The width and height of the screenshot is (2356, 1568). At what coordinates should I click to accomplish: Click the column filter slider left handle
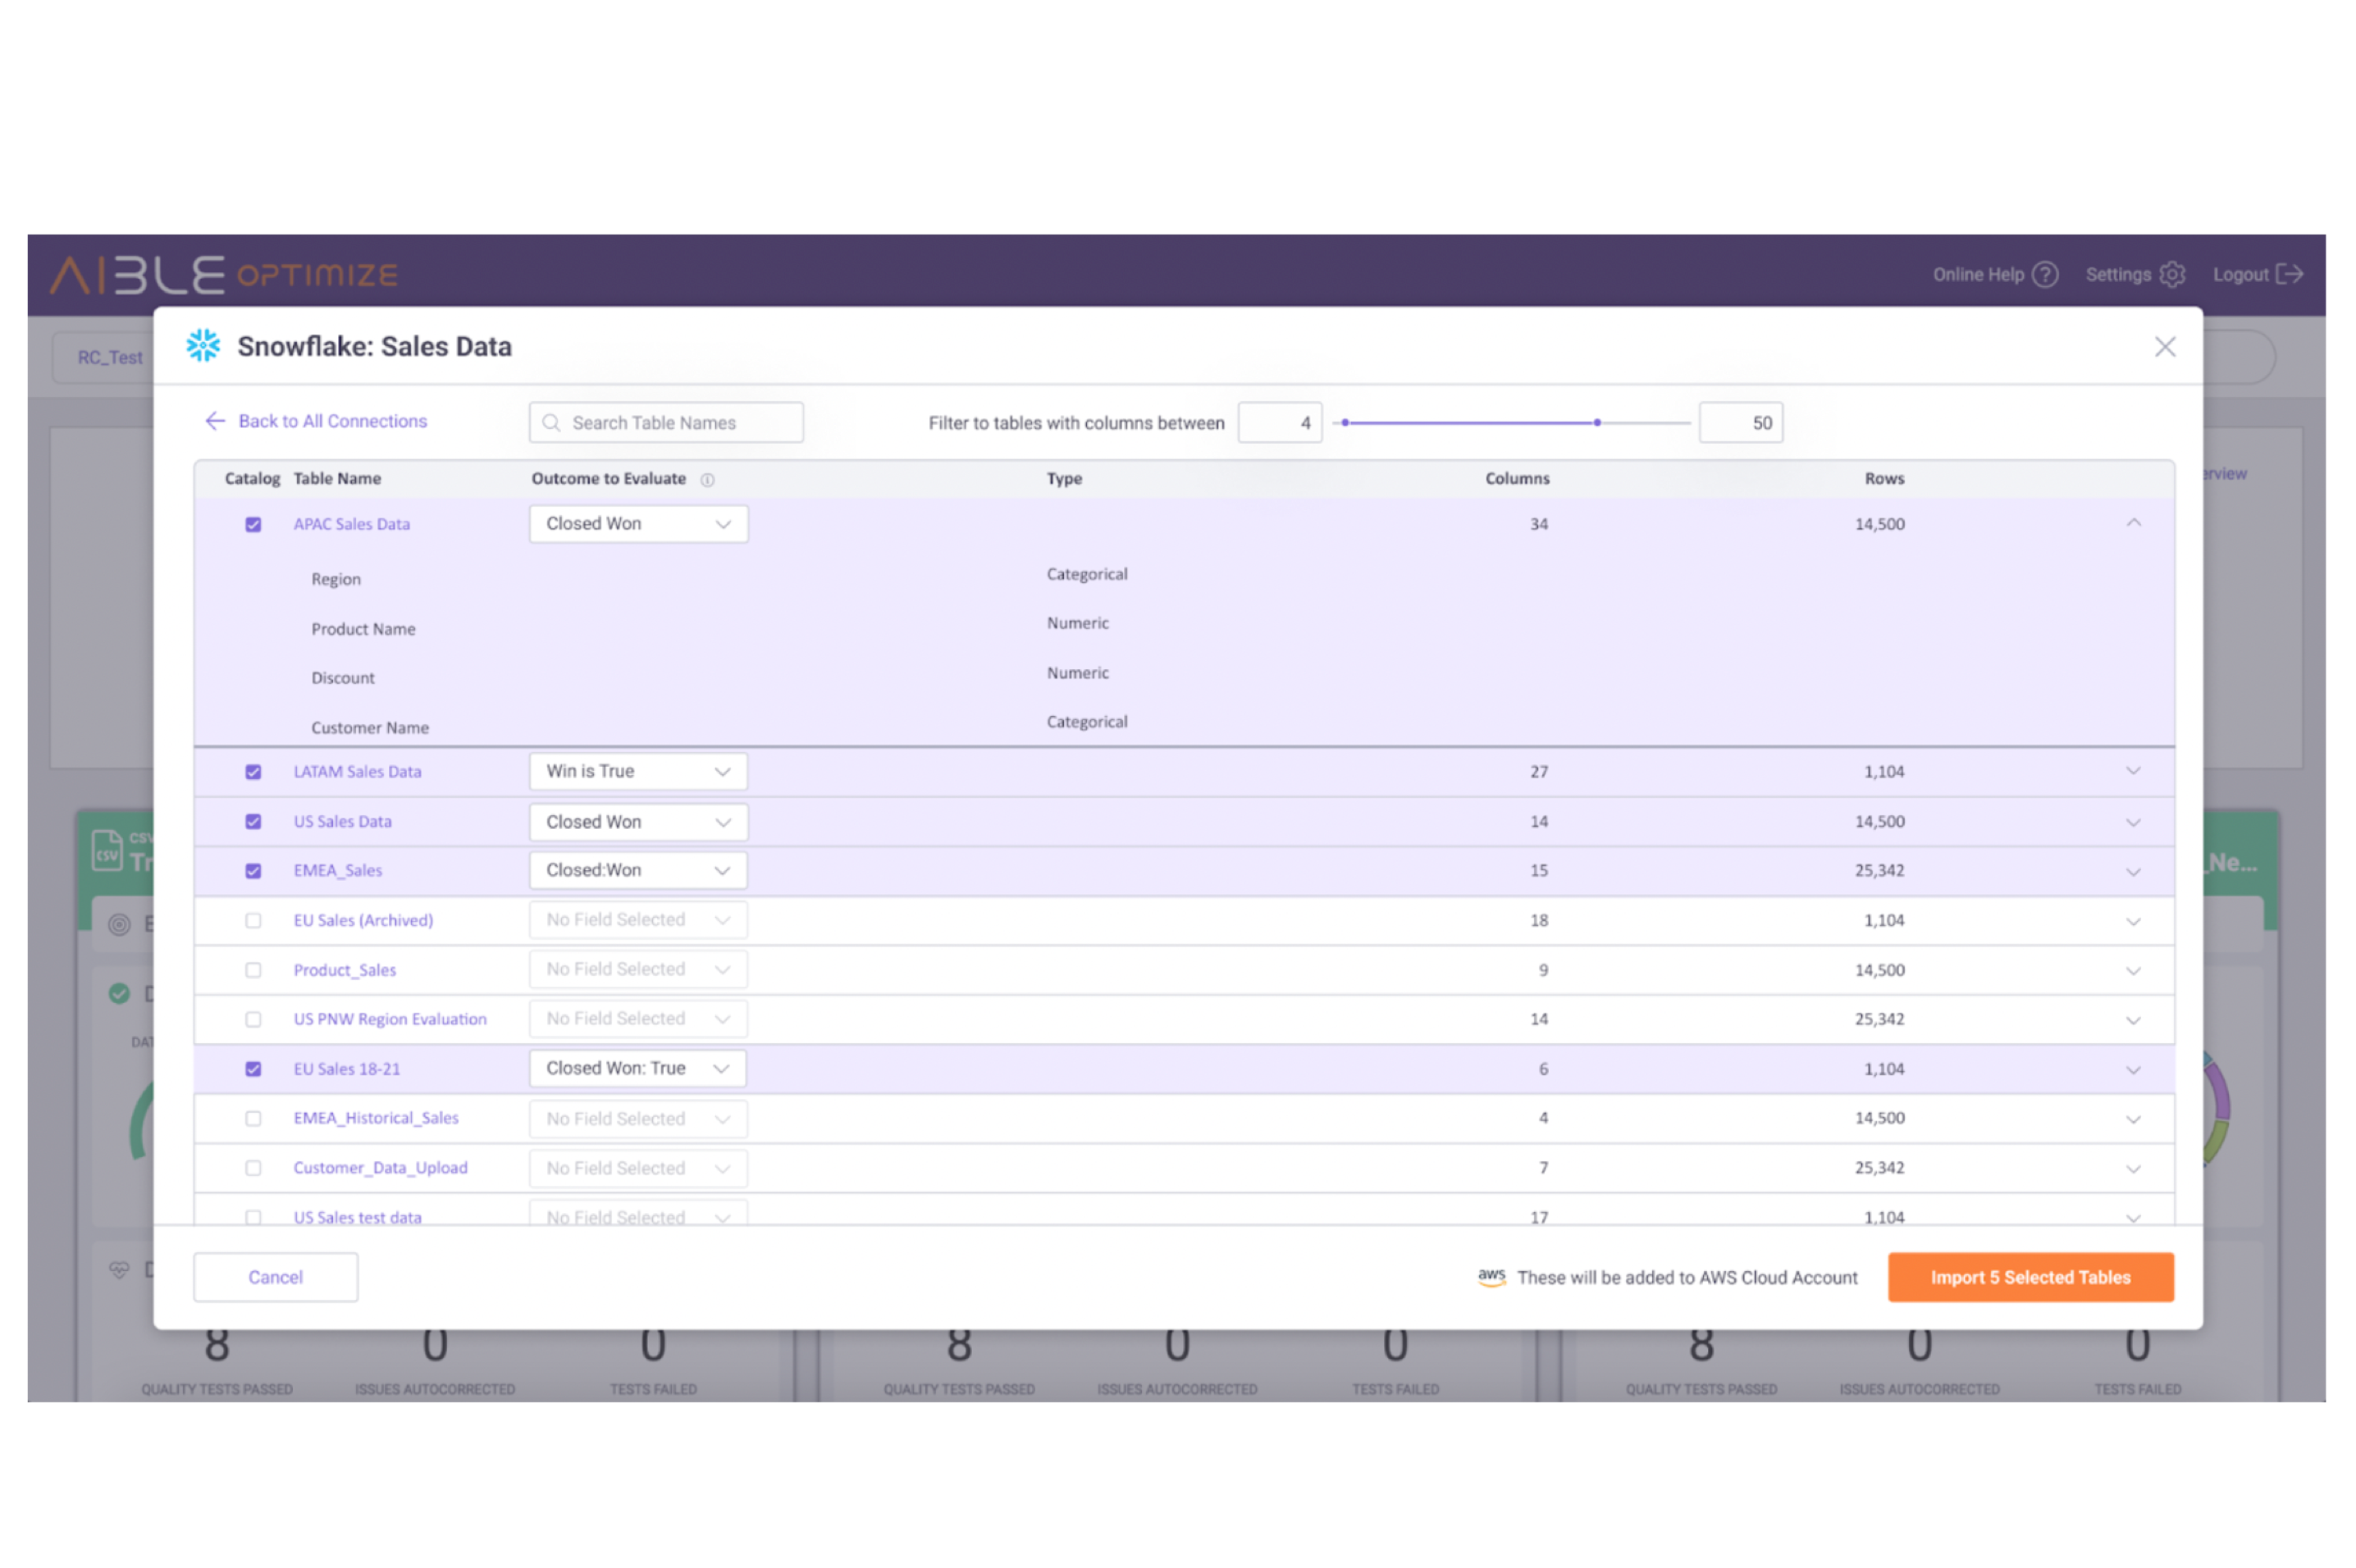click(x=1345, y=423)
